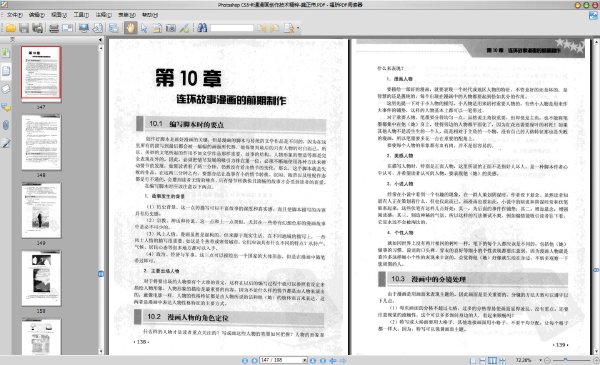
Task: Click the blue icon at top-right corner
Action: click(x=593, y=16)
